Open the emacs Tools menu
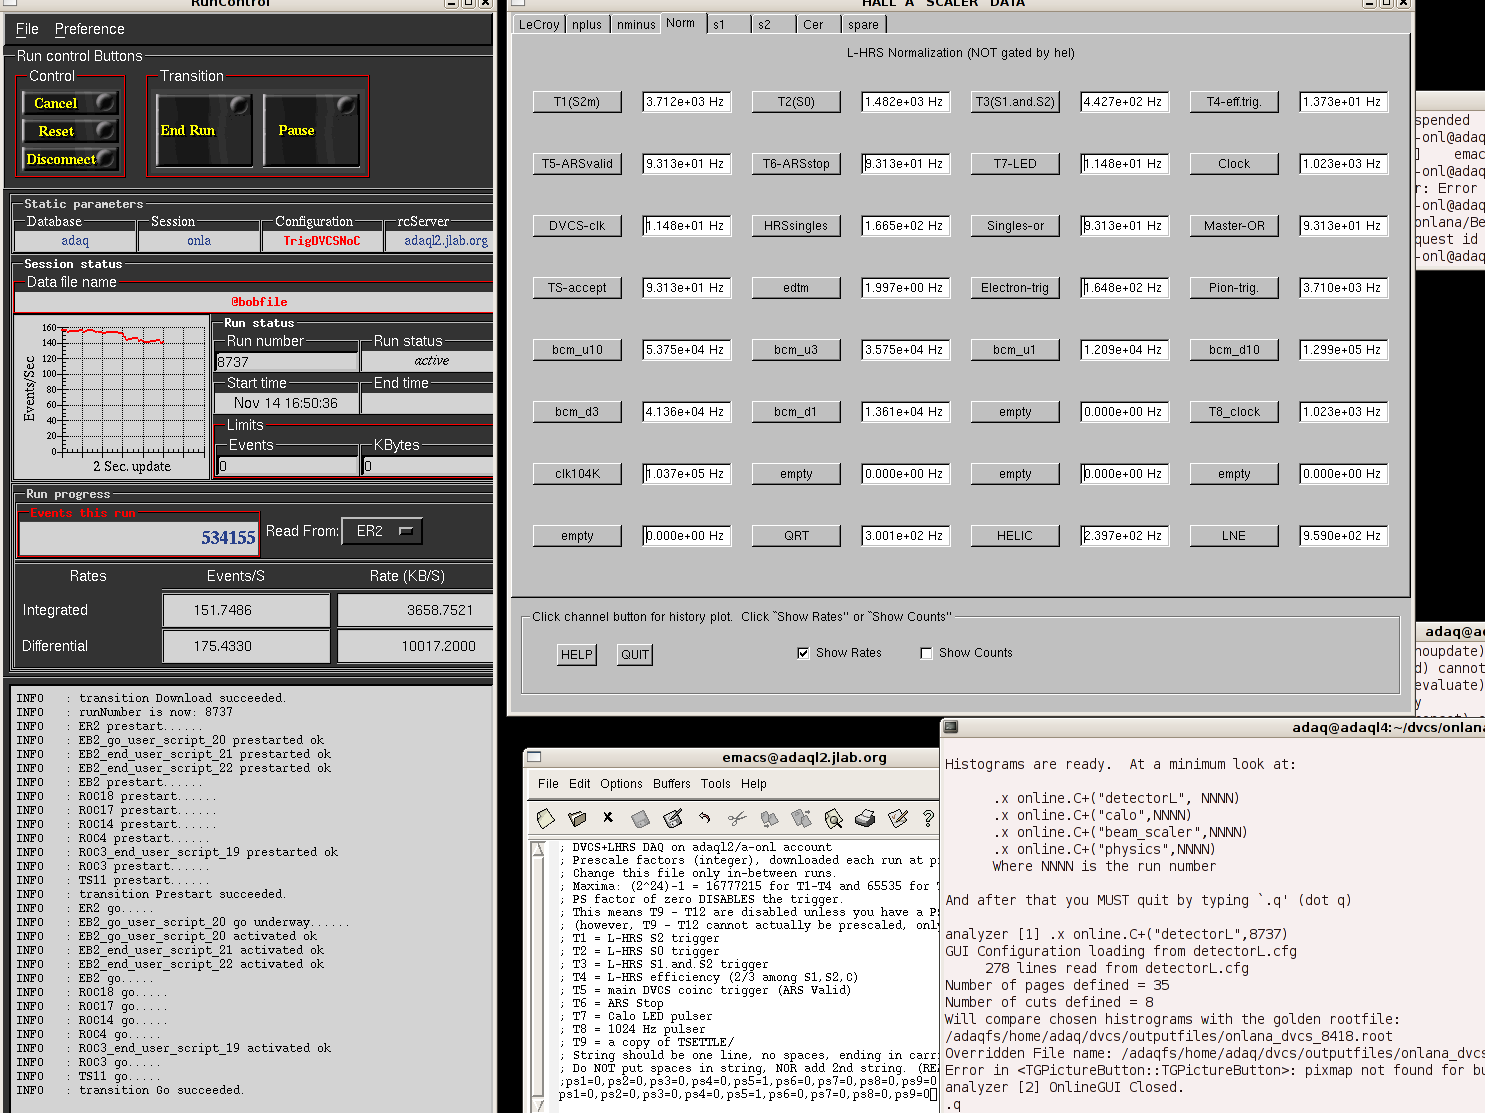The width and height of the screenshot is (1485, 1113). click(716, 784)
